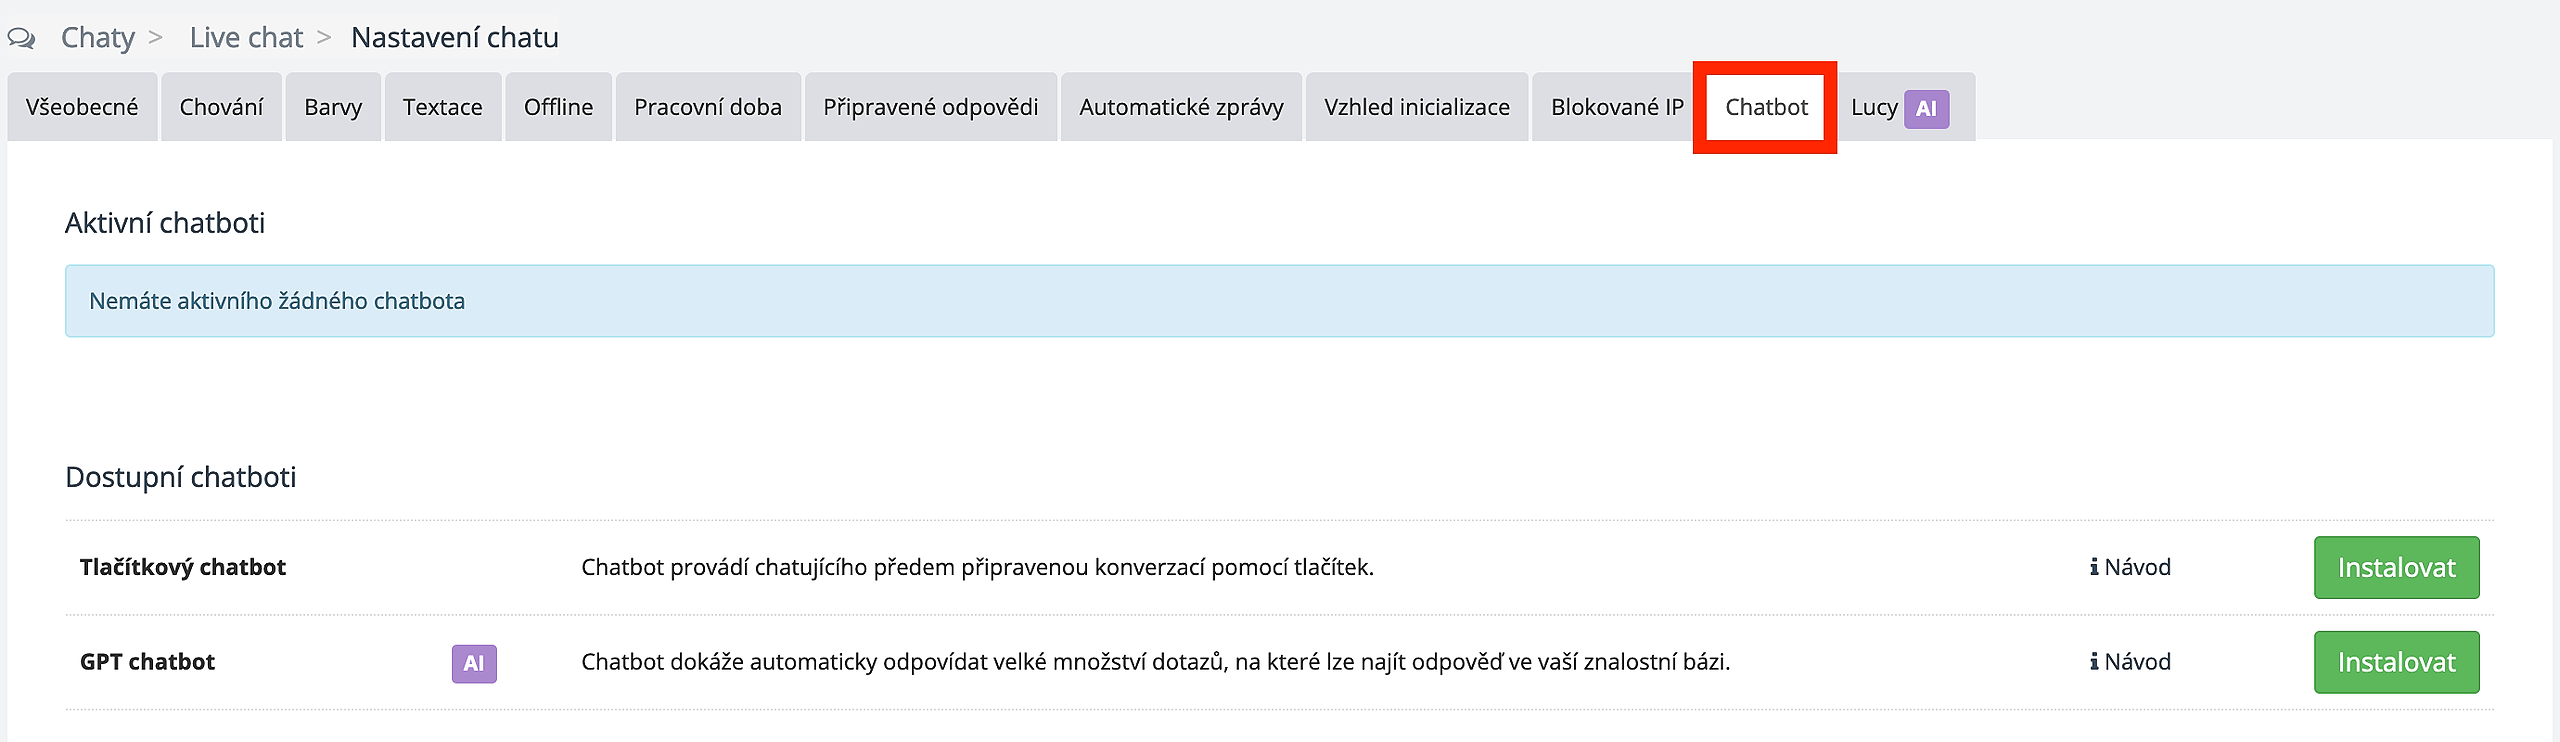This screenshot has width=2560, height=742.
Task: Switch to the Chování tab
Action: [x=221, y=107]
